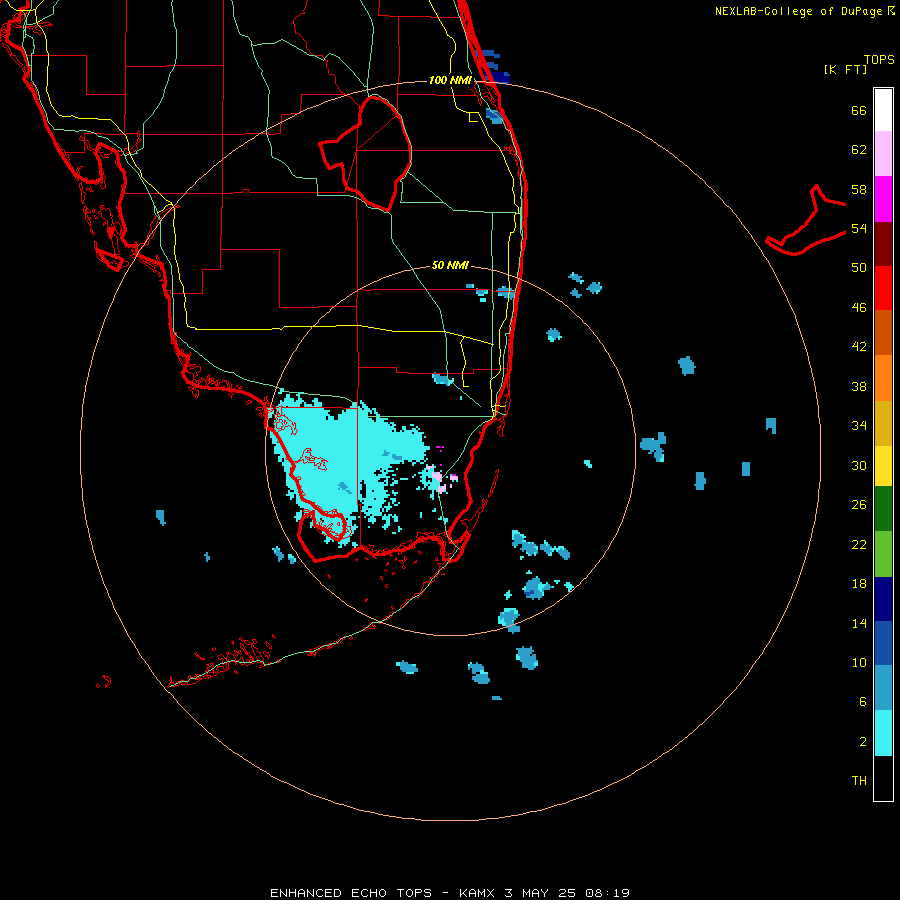
Task: Click the 42 legend value
Action: [x=859, y=347]
